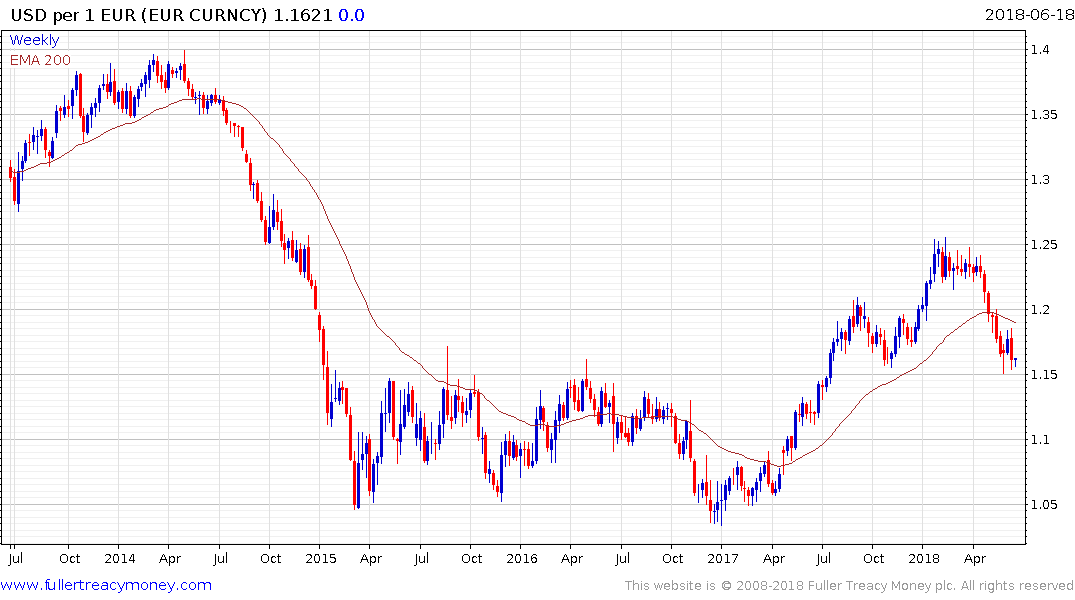Click the 'Oct' label before 2018
1075x600 pixels.
pos(873,559)
